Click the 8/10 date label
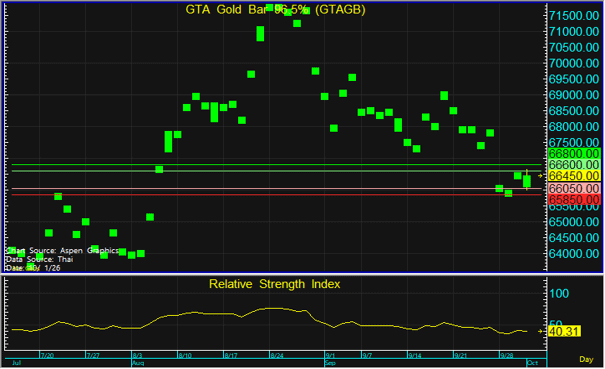The image size is (605, 369). click(x=185, y=355)
